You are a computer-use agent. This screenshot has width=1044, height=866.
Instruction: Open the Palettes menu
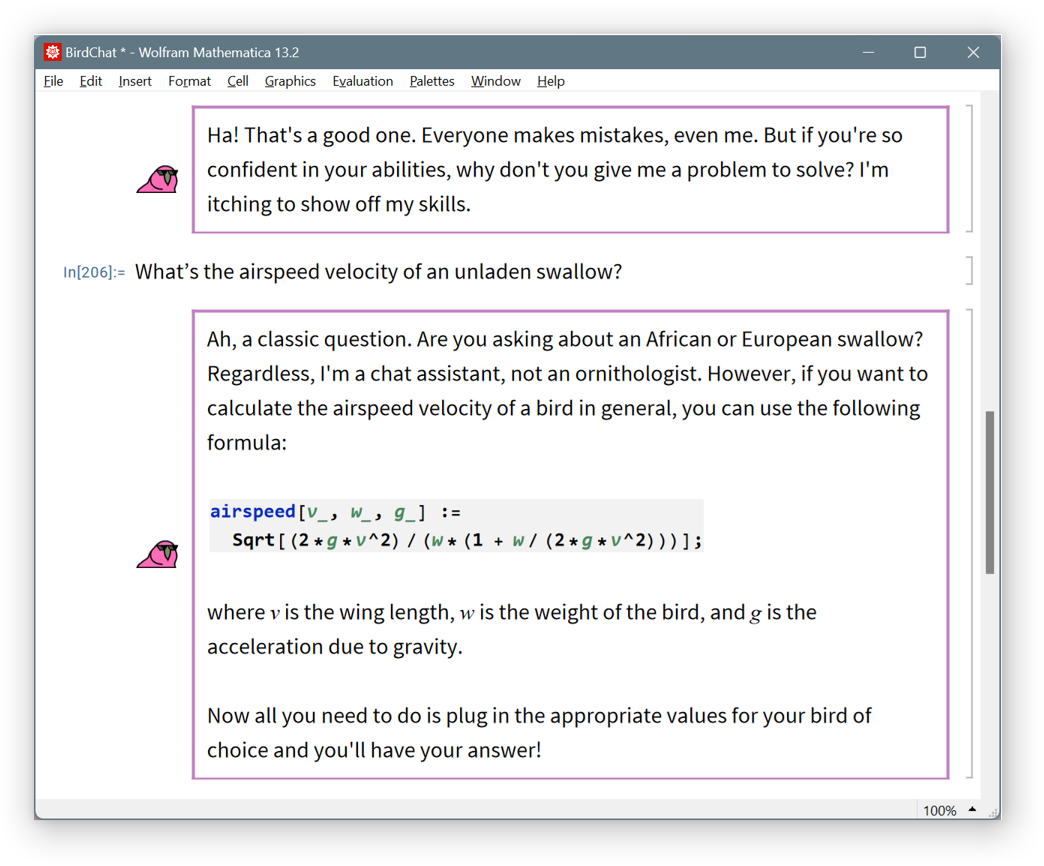[432, 81]
